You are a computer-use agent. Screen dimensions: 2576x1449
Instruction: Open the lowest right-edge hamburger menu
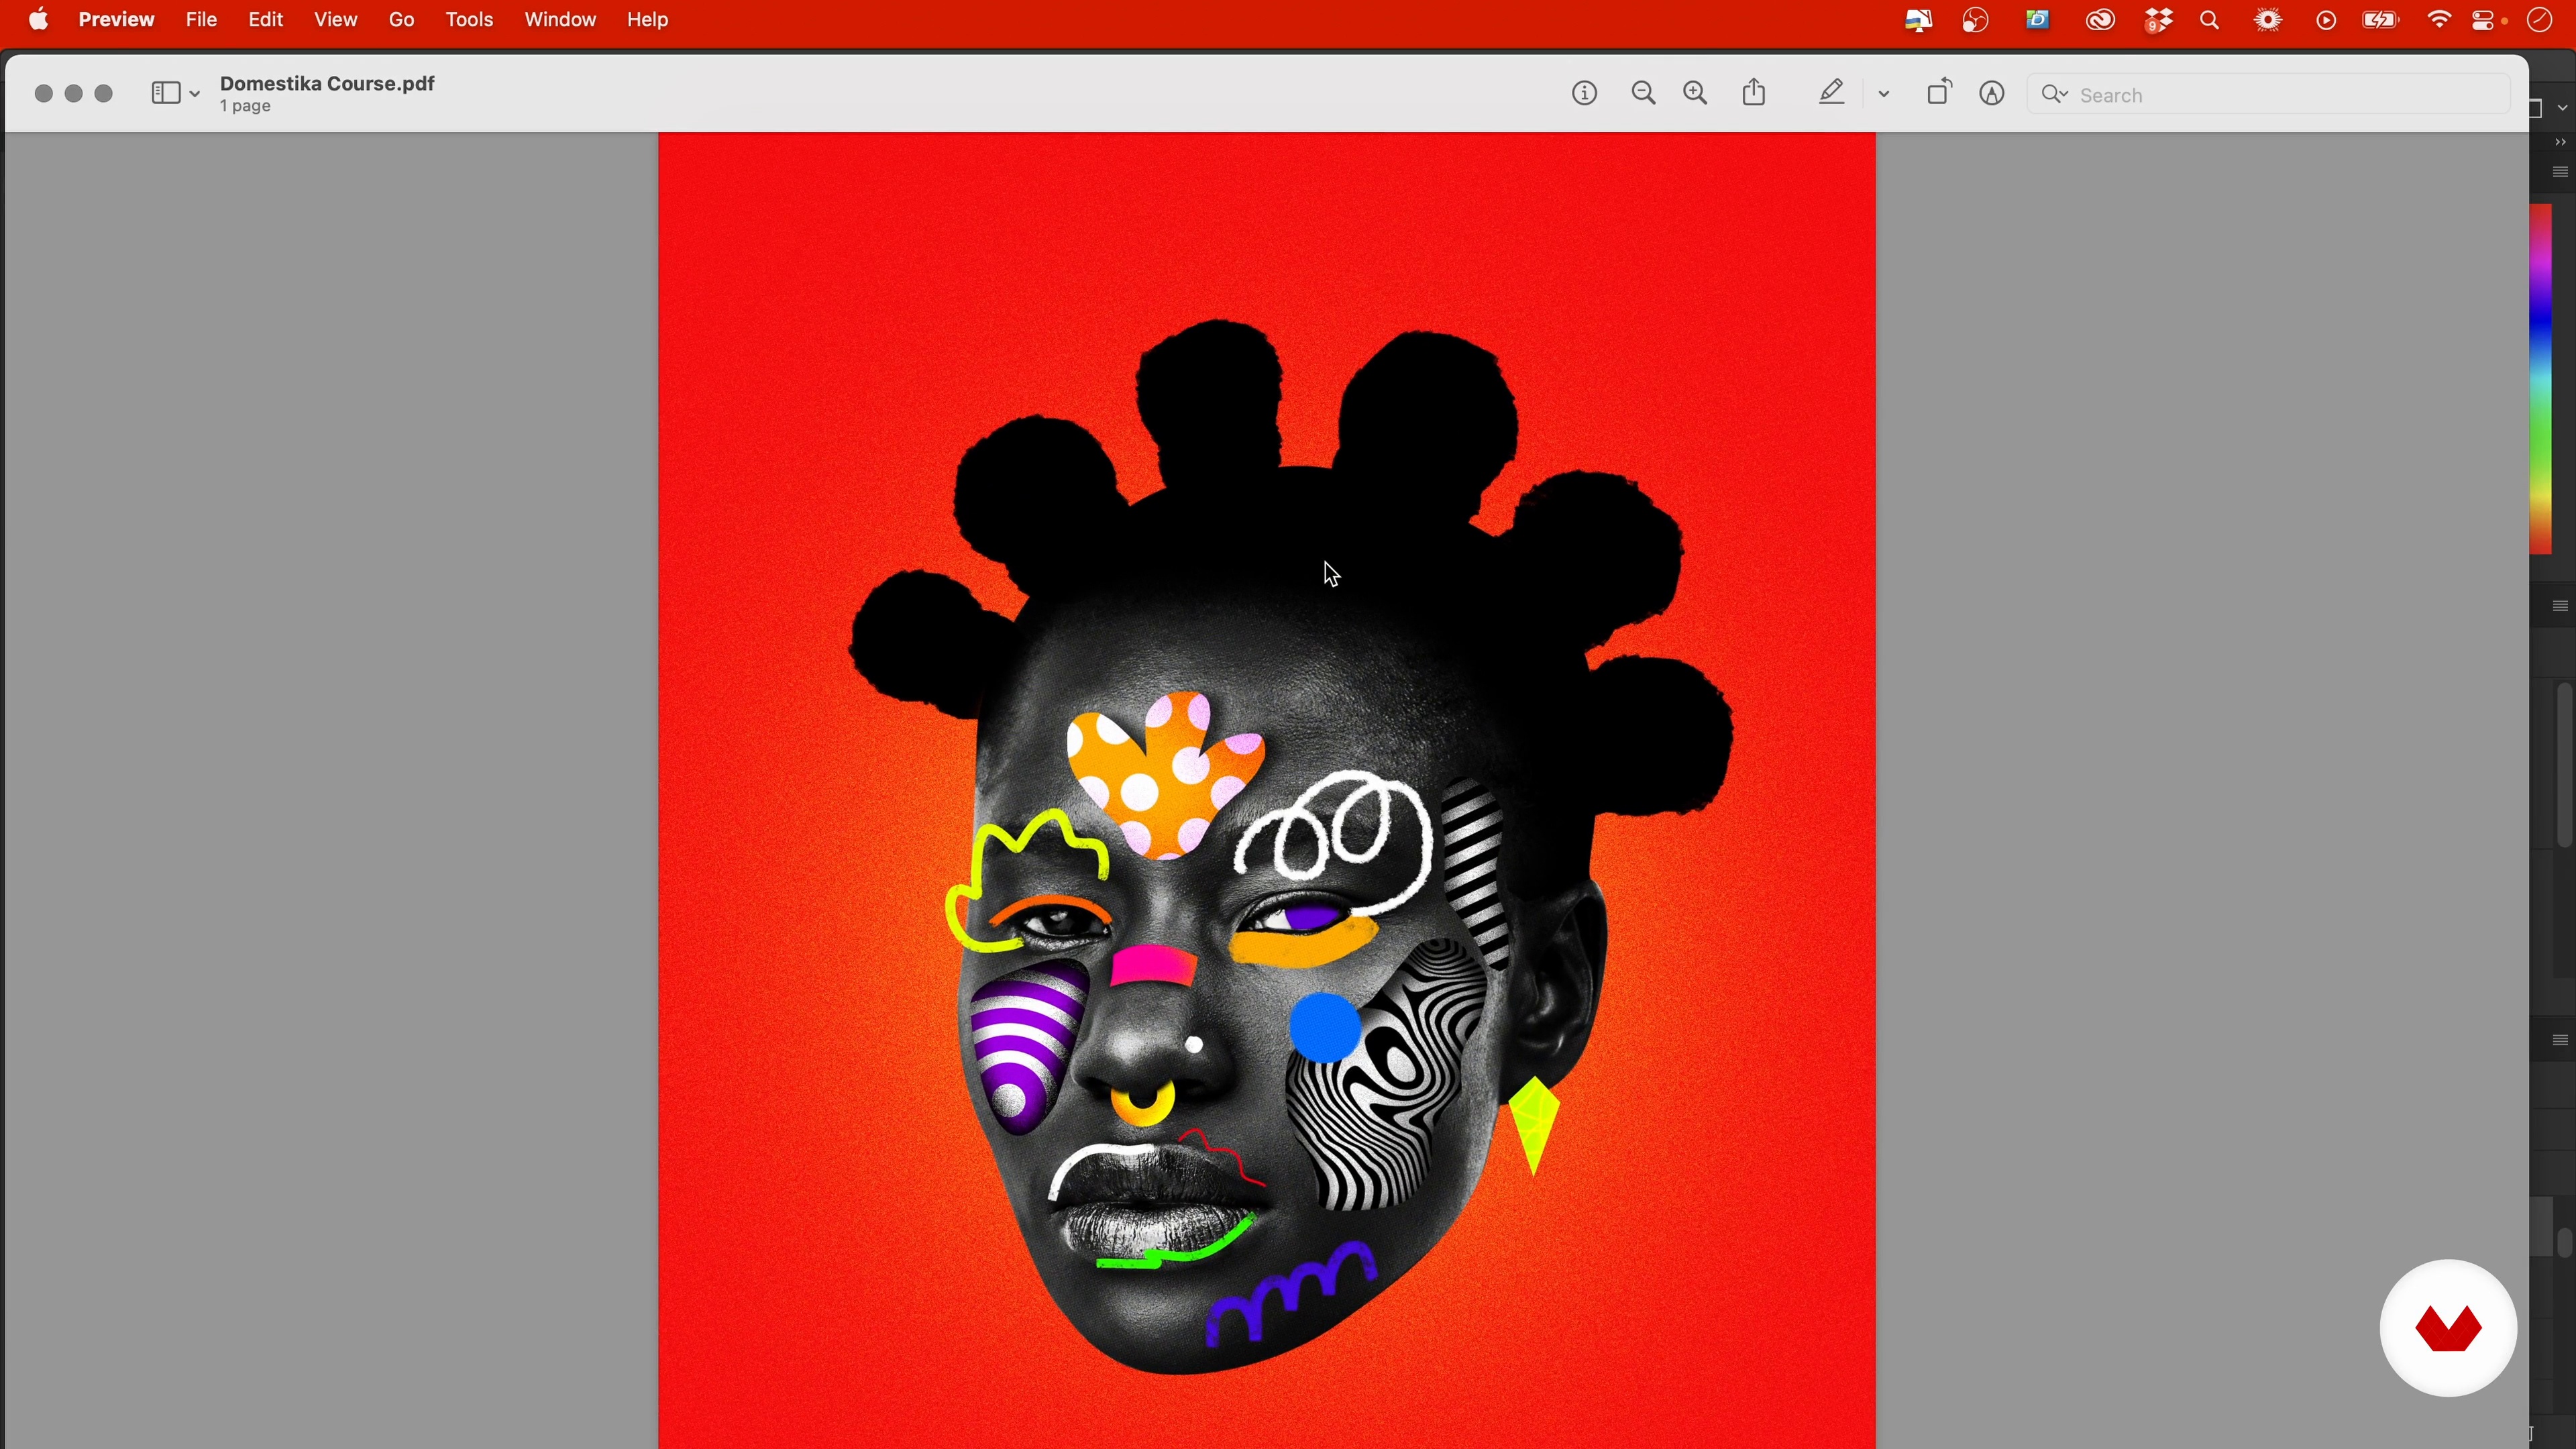[2561, 1041]
